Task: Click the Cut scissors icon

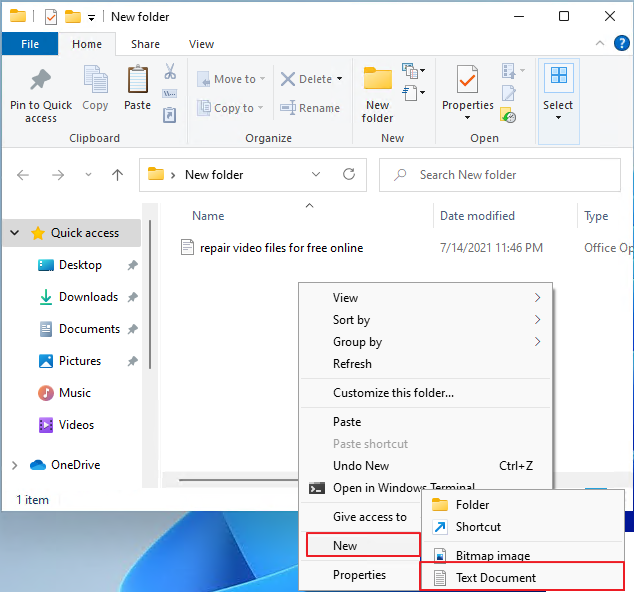Action: 170,71
